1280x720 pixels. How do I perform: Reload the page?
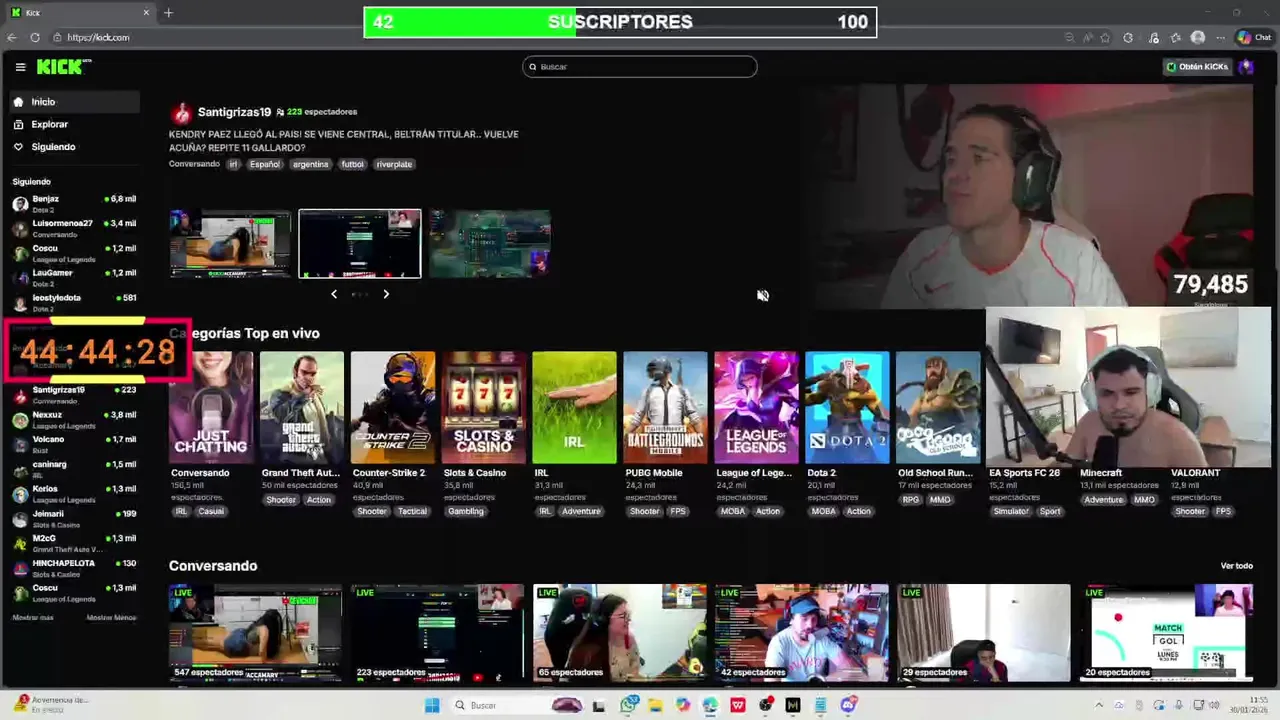[35, 37]
